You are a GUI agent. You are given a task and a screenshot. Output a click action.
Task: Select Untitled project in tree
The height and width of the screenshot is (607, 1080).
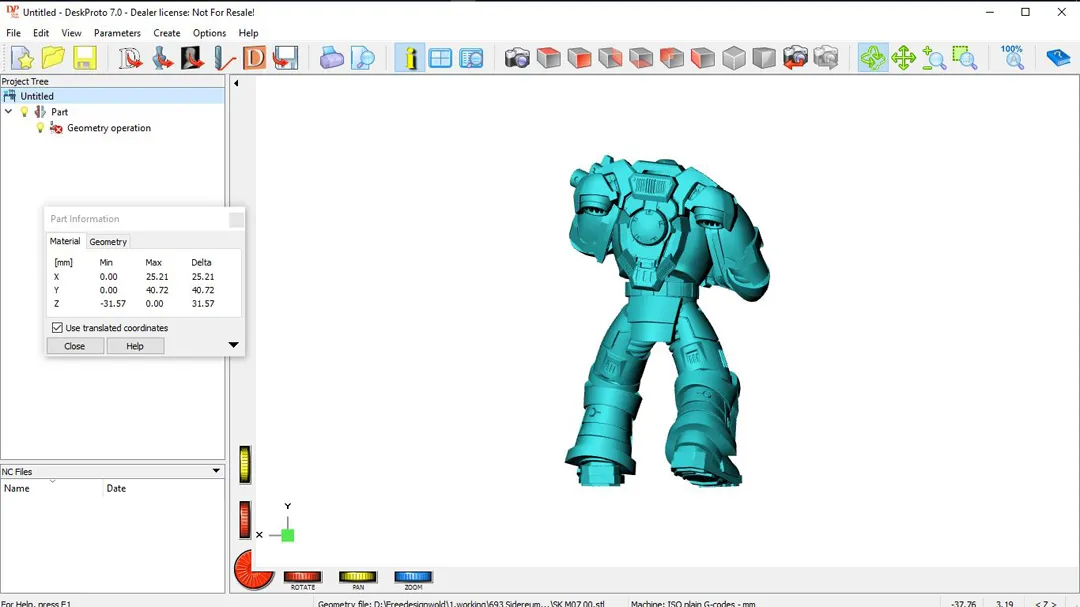click(x=37, y=96)
